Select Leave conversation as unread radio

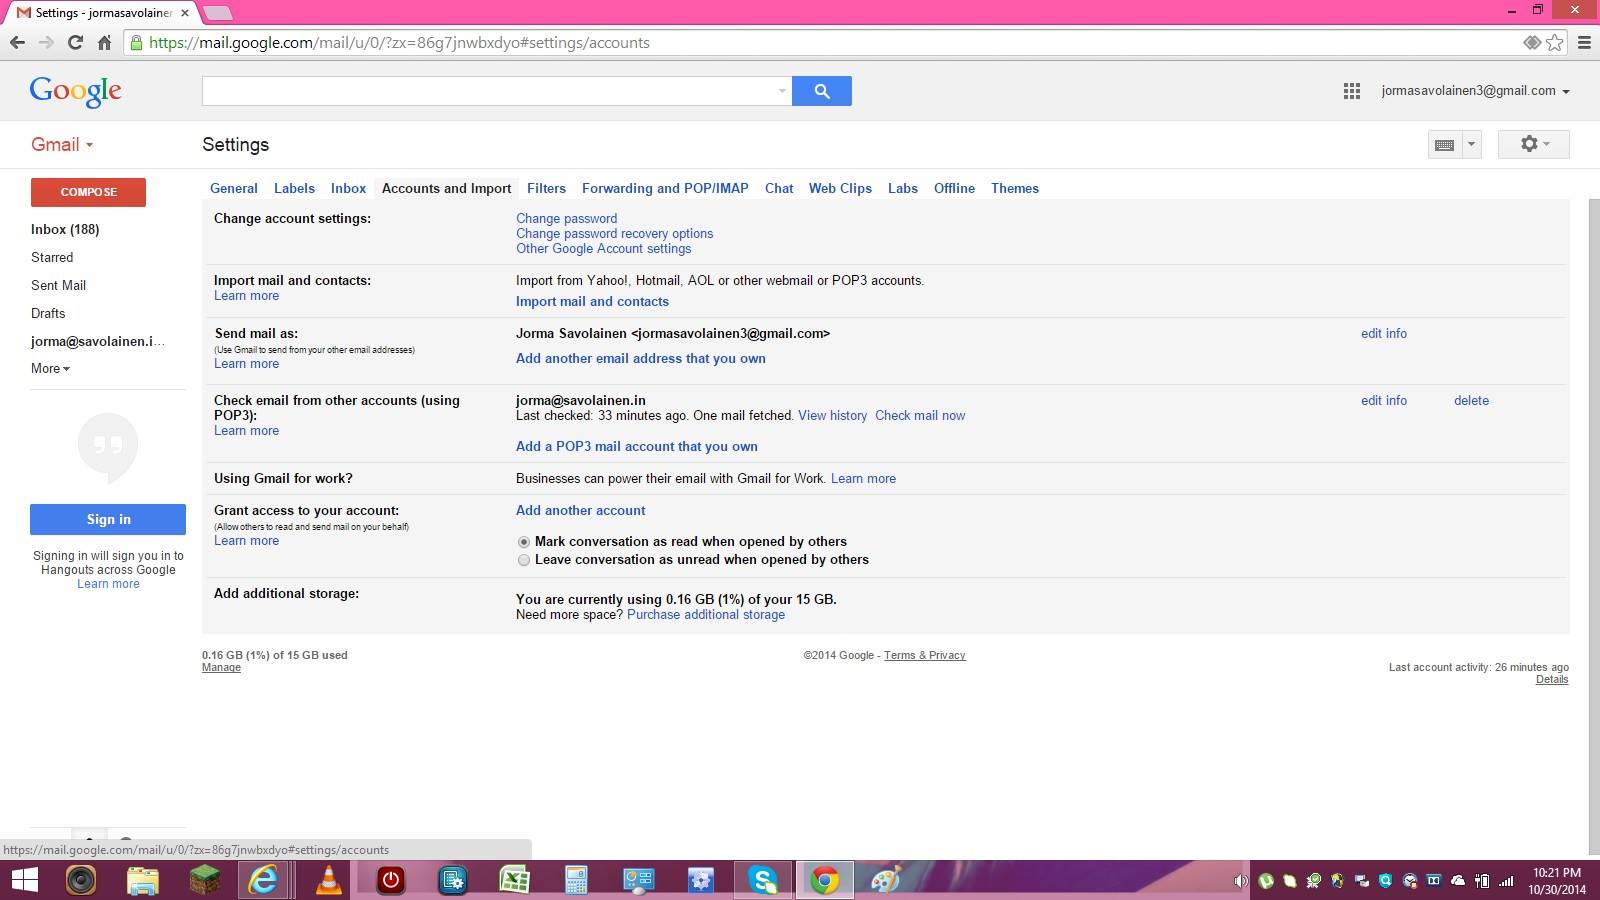tap(523, 560)
